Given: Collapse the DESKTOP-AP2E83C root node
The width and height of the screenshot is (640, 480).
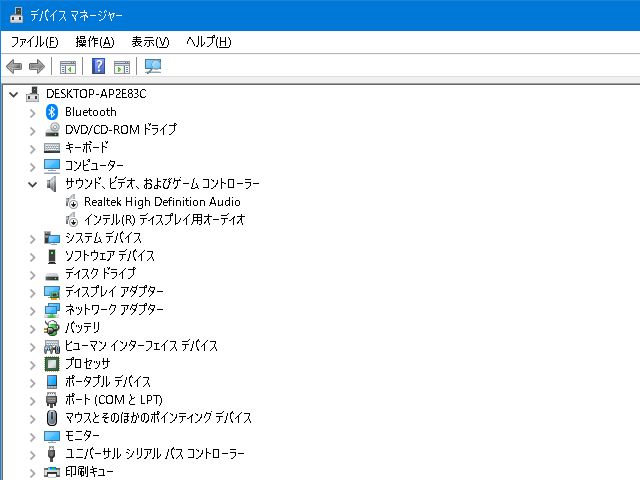Looking at the screenshot, I should click(13, 94).
